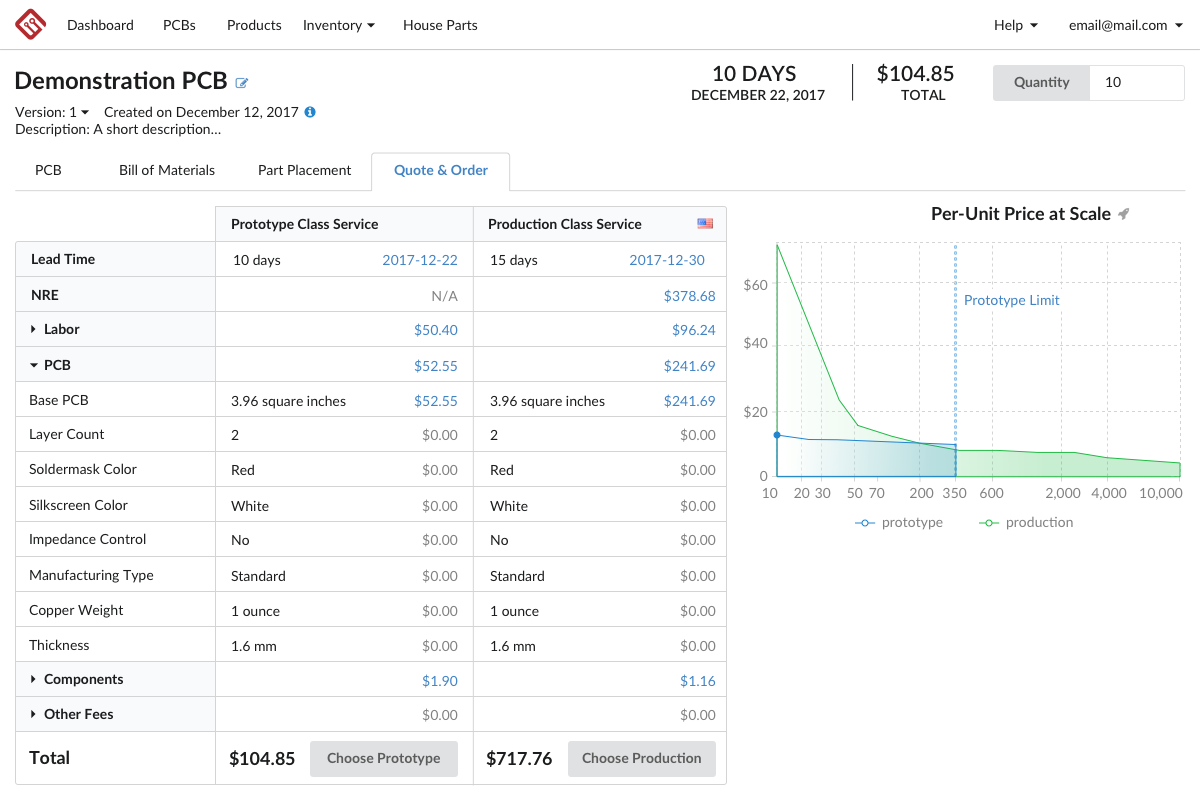Open the Help dropdown
The width and height of the screenshot is (1200, 800).
[x=1015, y=25]
